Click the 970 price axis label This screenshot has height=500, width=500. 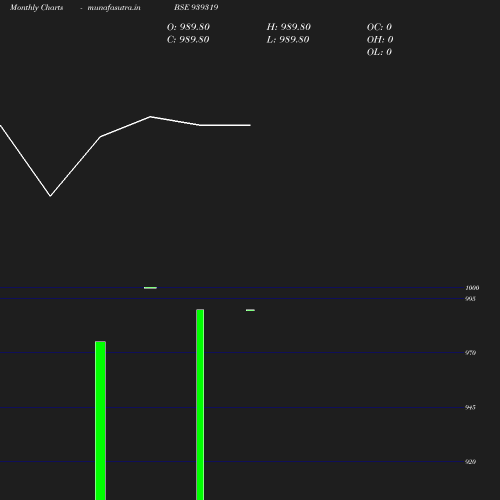[470, 353]
